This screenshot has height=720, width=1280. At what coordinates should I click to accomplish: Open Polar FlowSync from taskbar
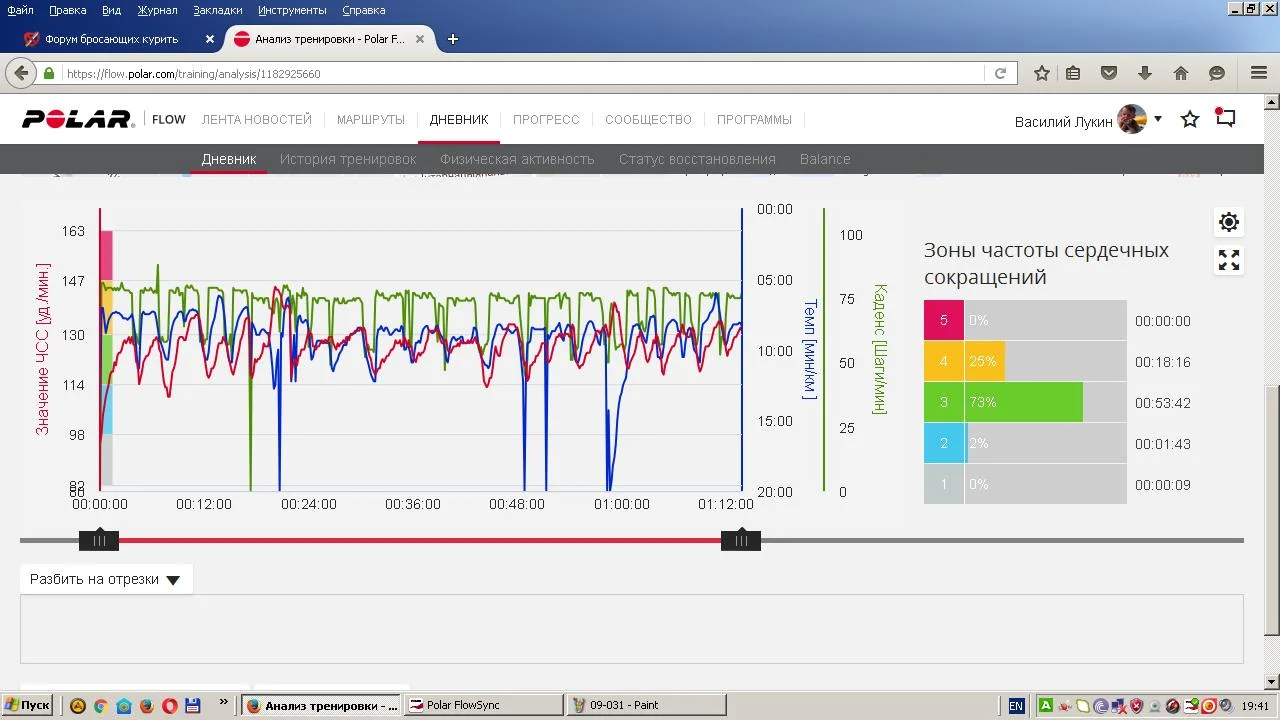[483, 705]
